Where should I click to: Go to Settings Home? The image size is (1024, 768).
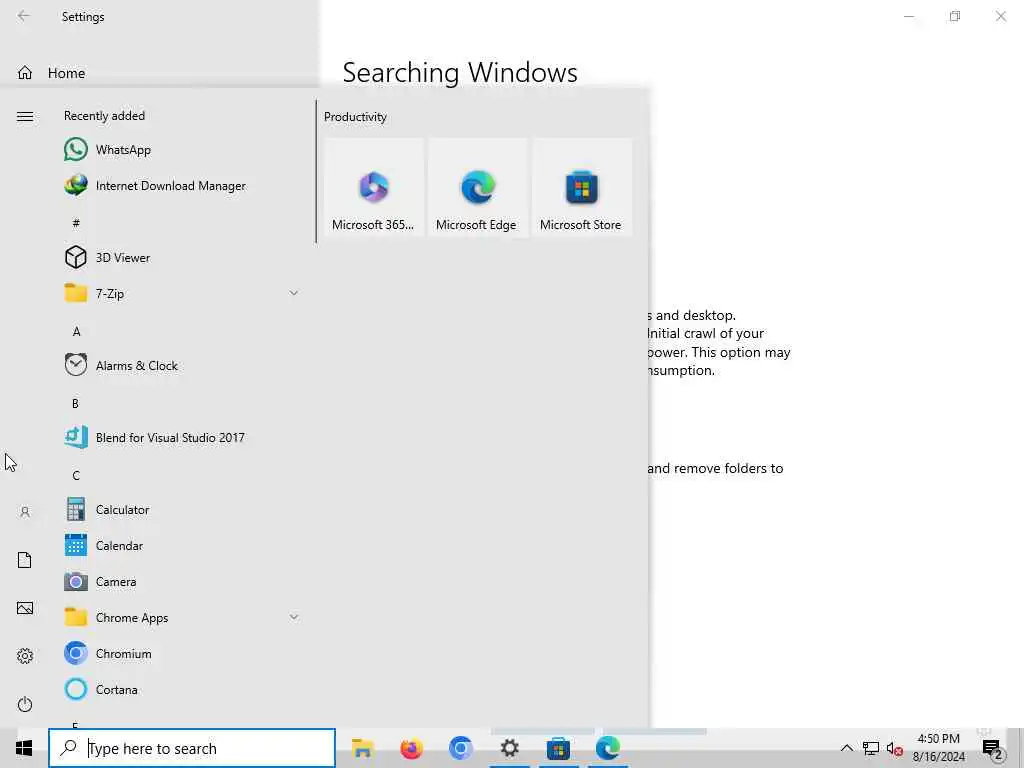(52, 72)
